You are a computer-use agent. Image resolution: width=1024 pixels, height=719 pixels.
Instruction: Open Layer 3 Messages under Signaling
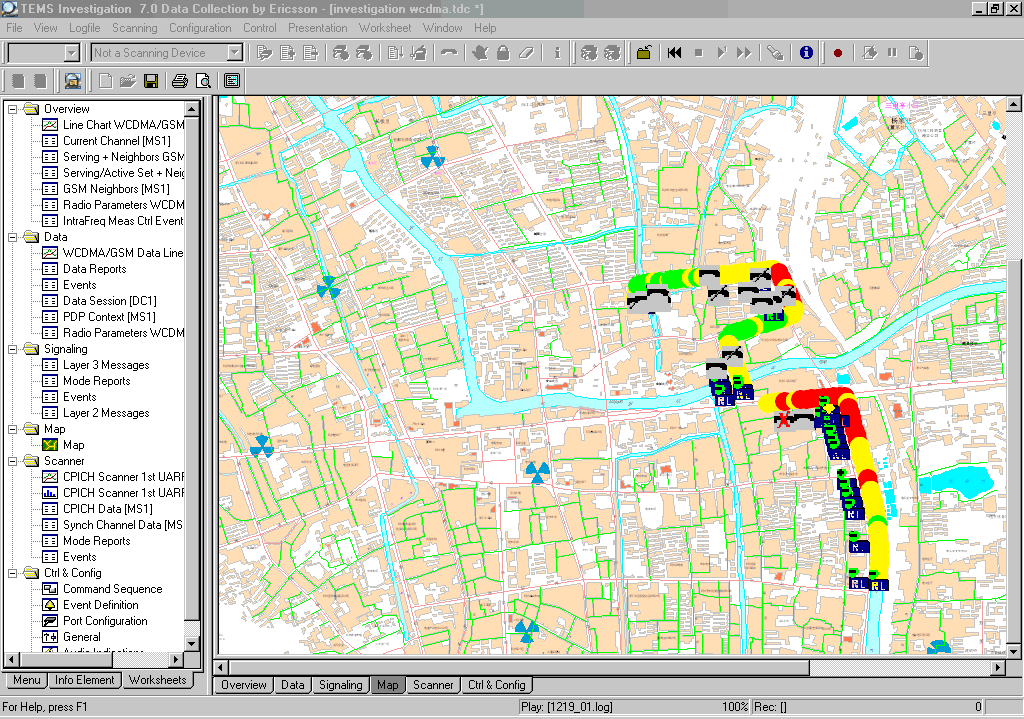click(105, 365)
